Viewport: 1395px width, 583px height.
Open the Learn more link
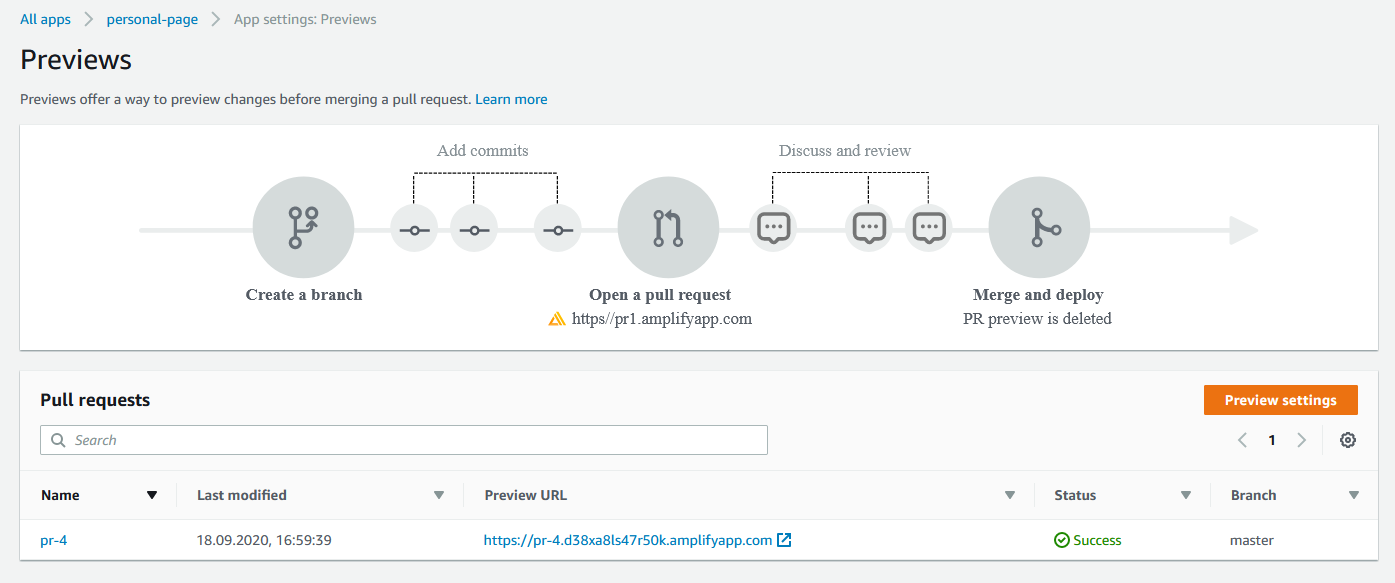511,99
